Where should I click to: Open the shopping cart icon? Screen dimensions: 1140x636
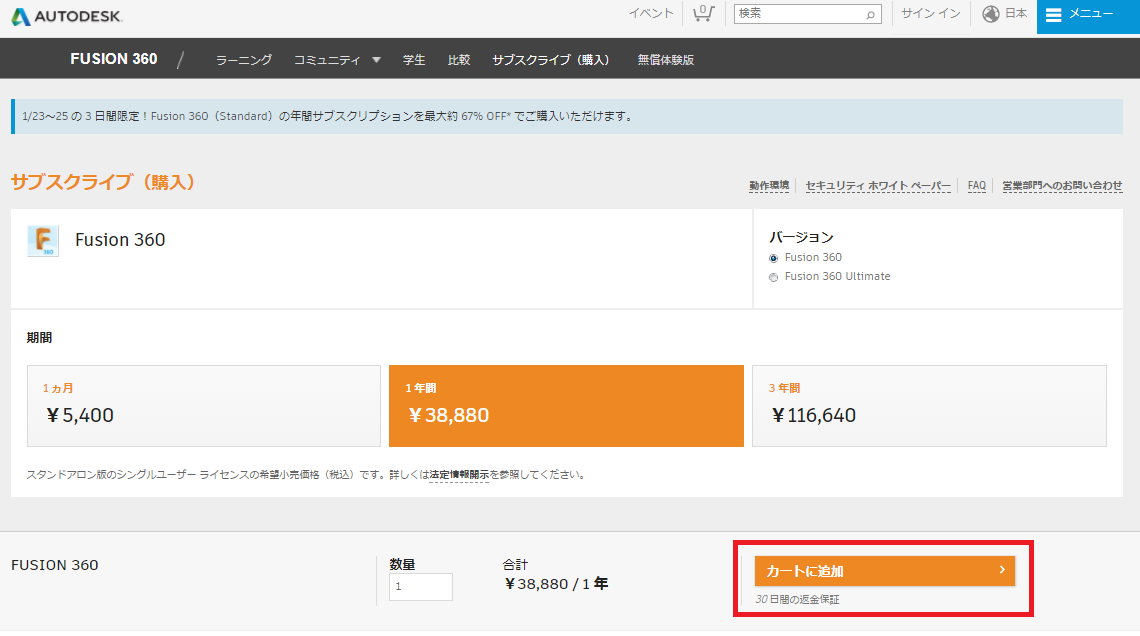703,14
